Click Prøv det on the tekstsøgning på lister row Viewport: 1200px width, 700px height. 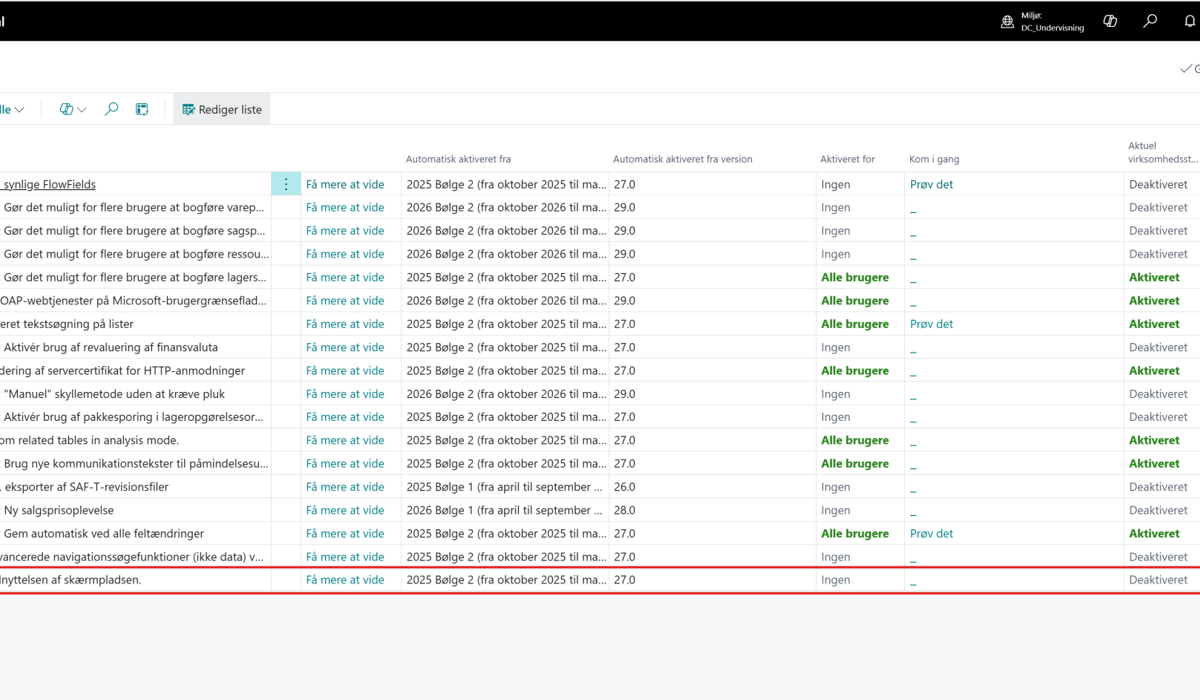931,324
